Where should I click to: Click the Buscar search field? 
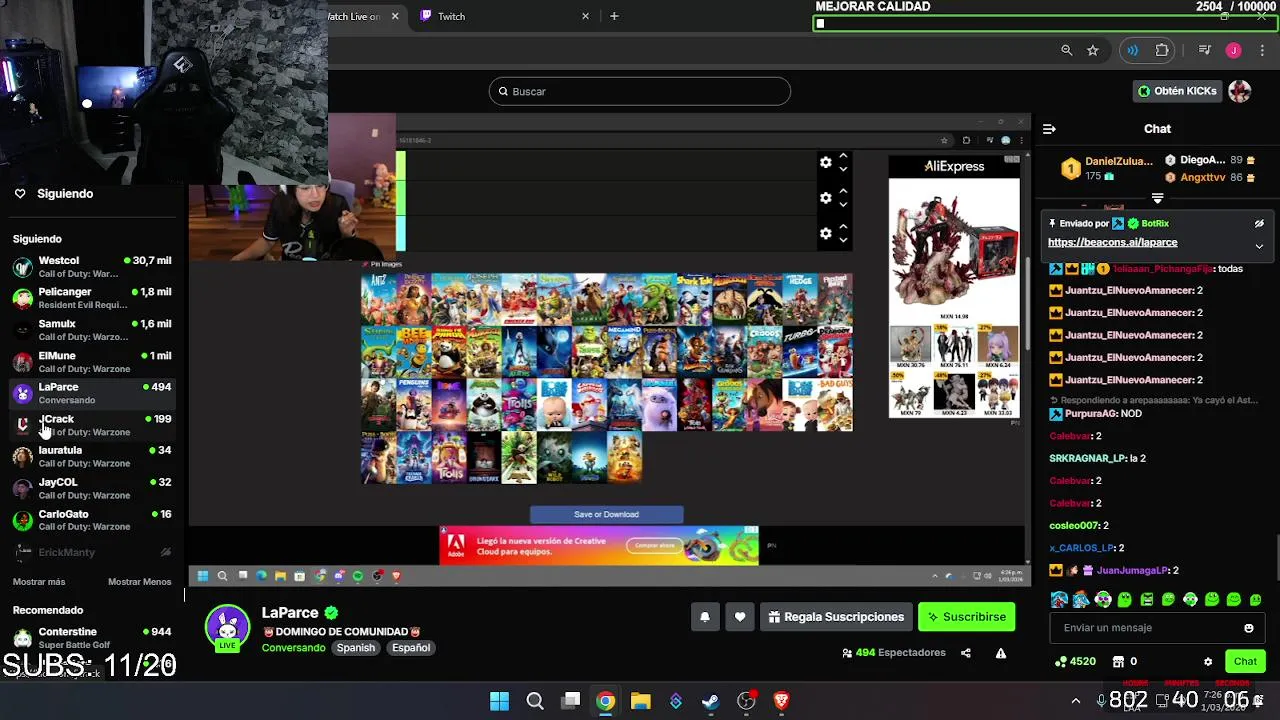point(640,92)
